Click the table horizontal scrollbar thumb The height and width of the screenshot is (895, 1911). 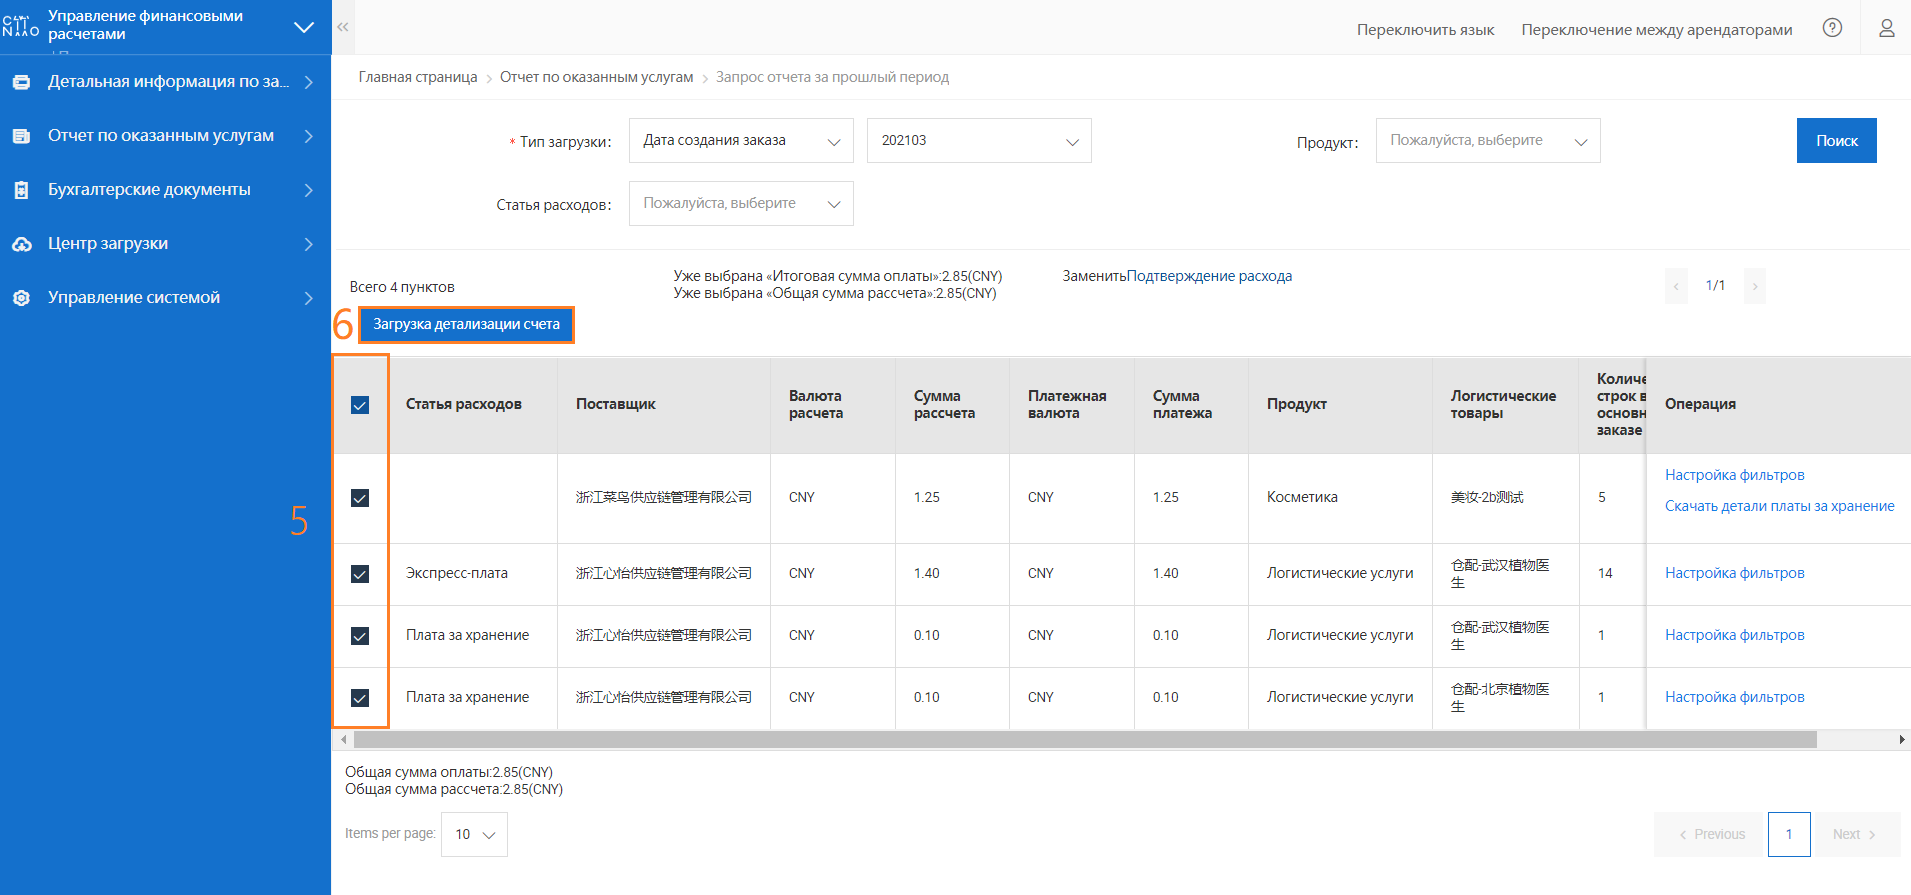tap(1085, 740)
